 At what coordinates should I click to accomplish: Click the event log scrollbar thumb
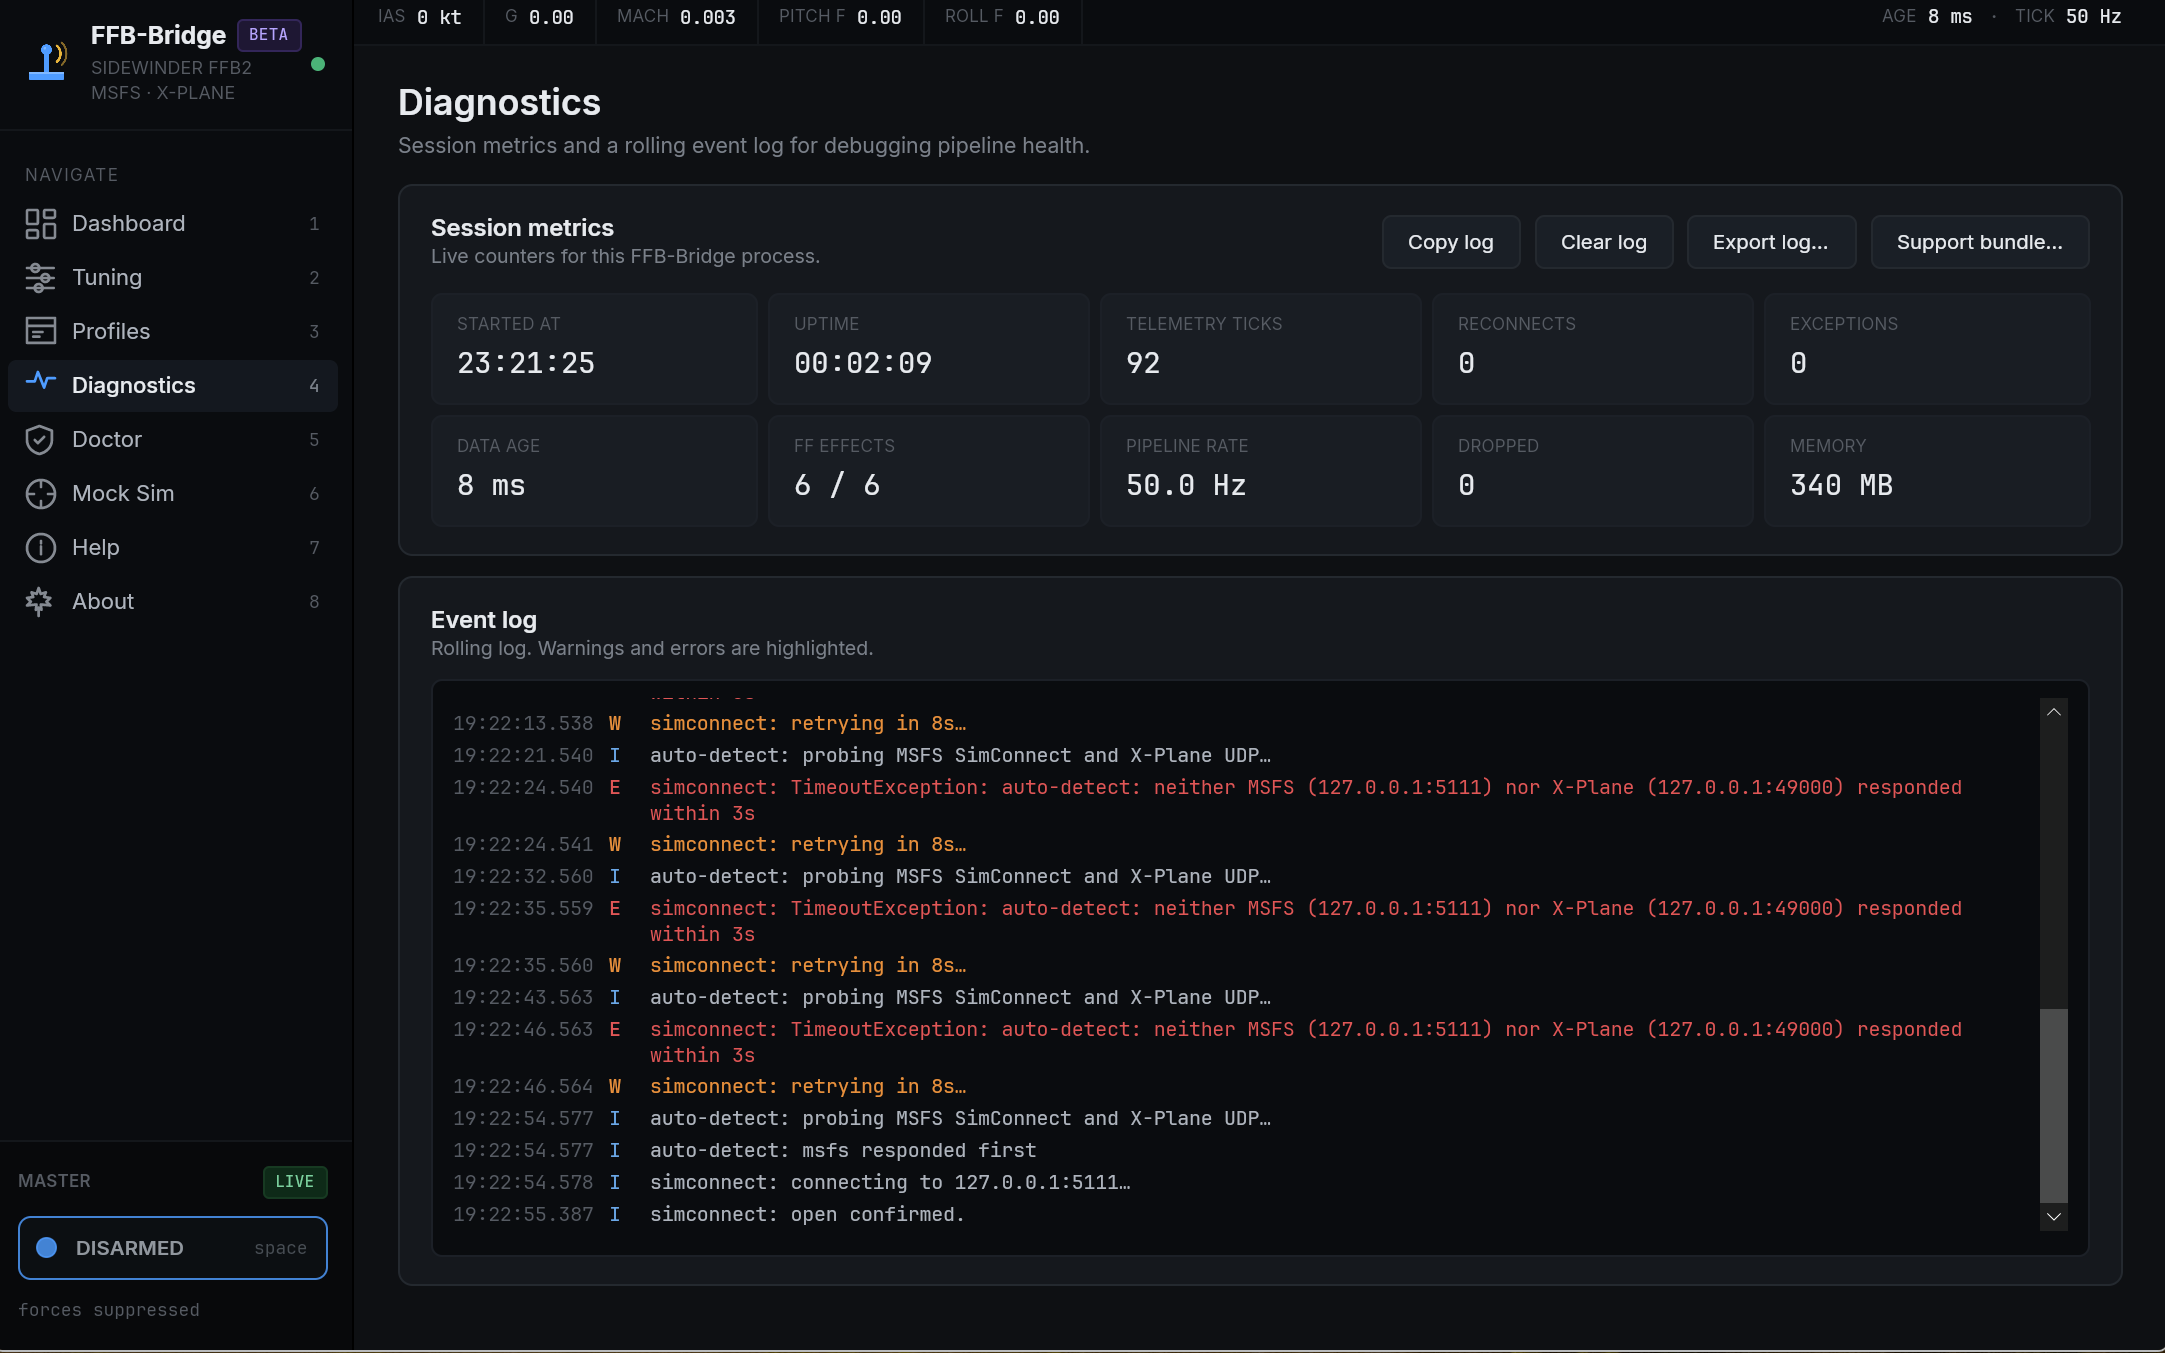pos(2053,1104)
